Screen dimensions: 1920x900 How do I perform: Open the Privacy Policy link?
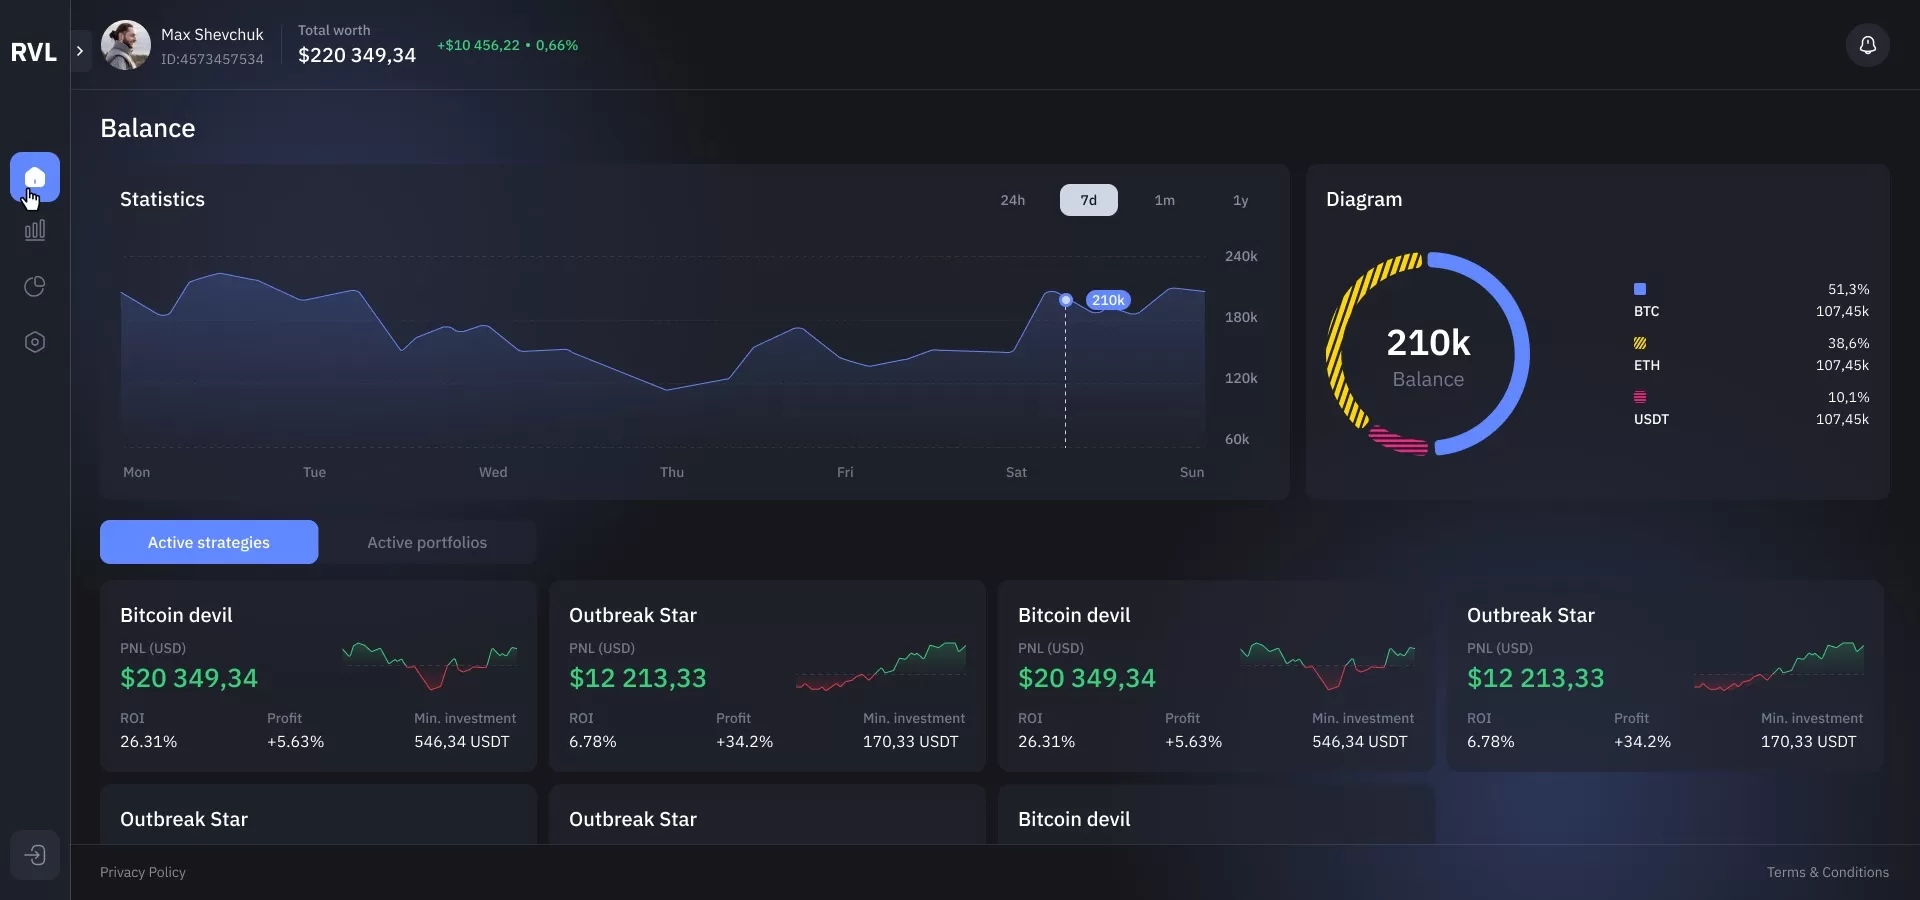pyautogui.click(x=143, y=872)
